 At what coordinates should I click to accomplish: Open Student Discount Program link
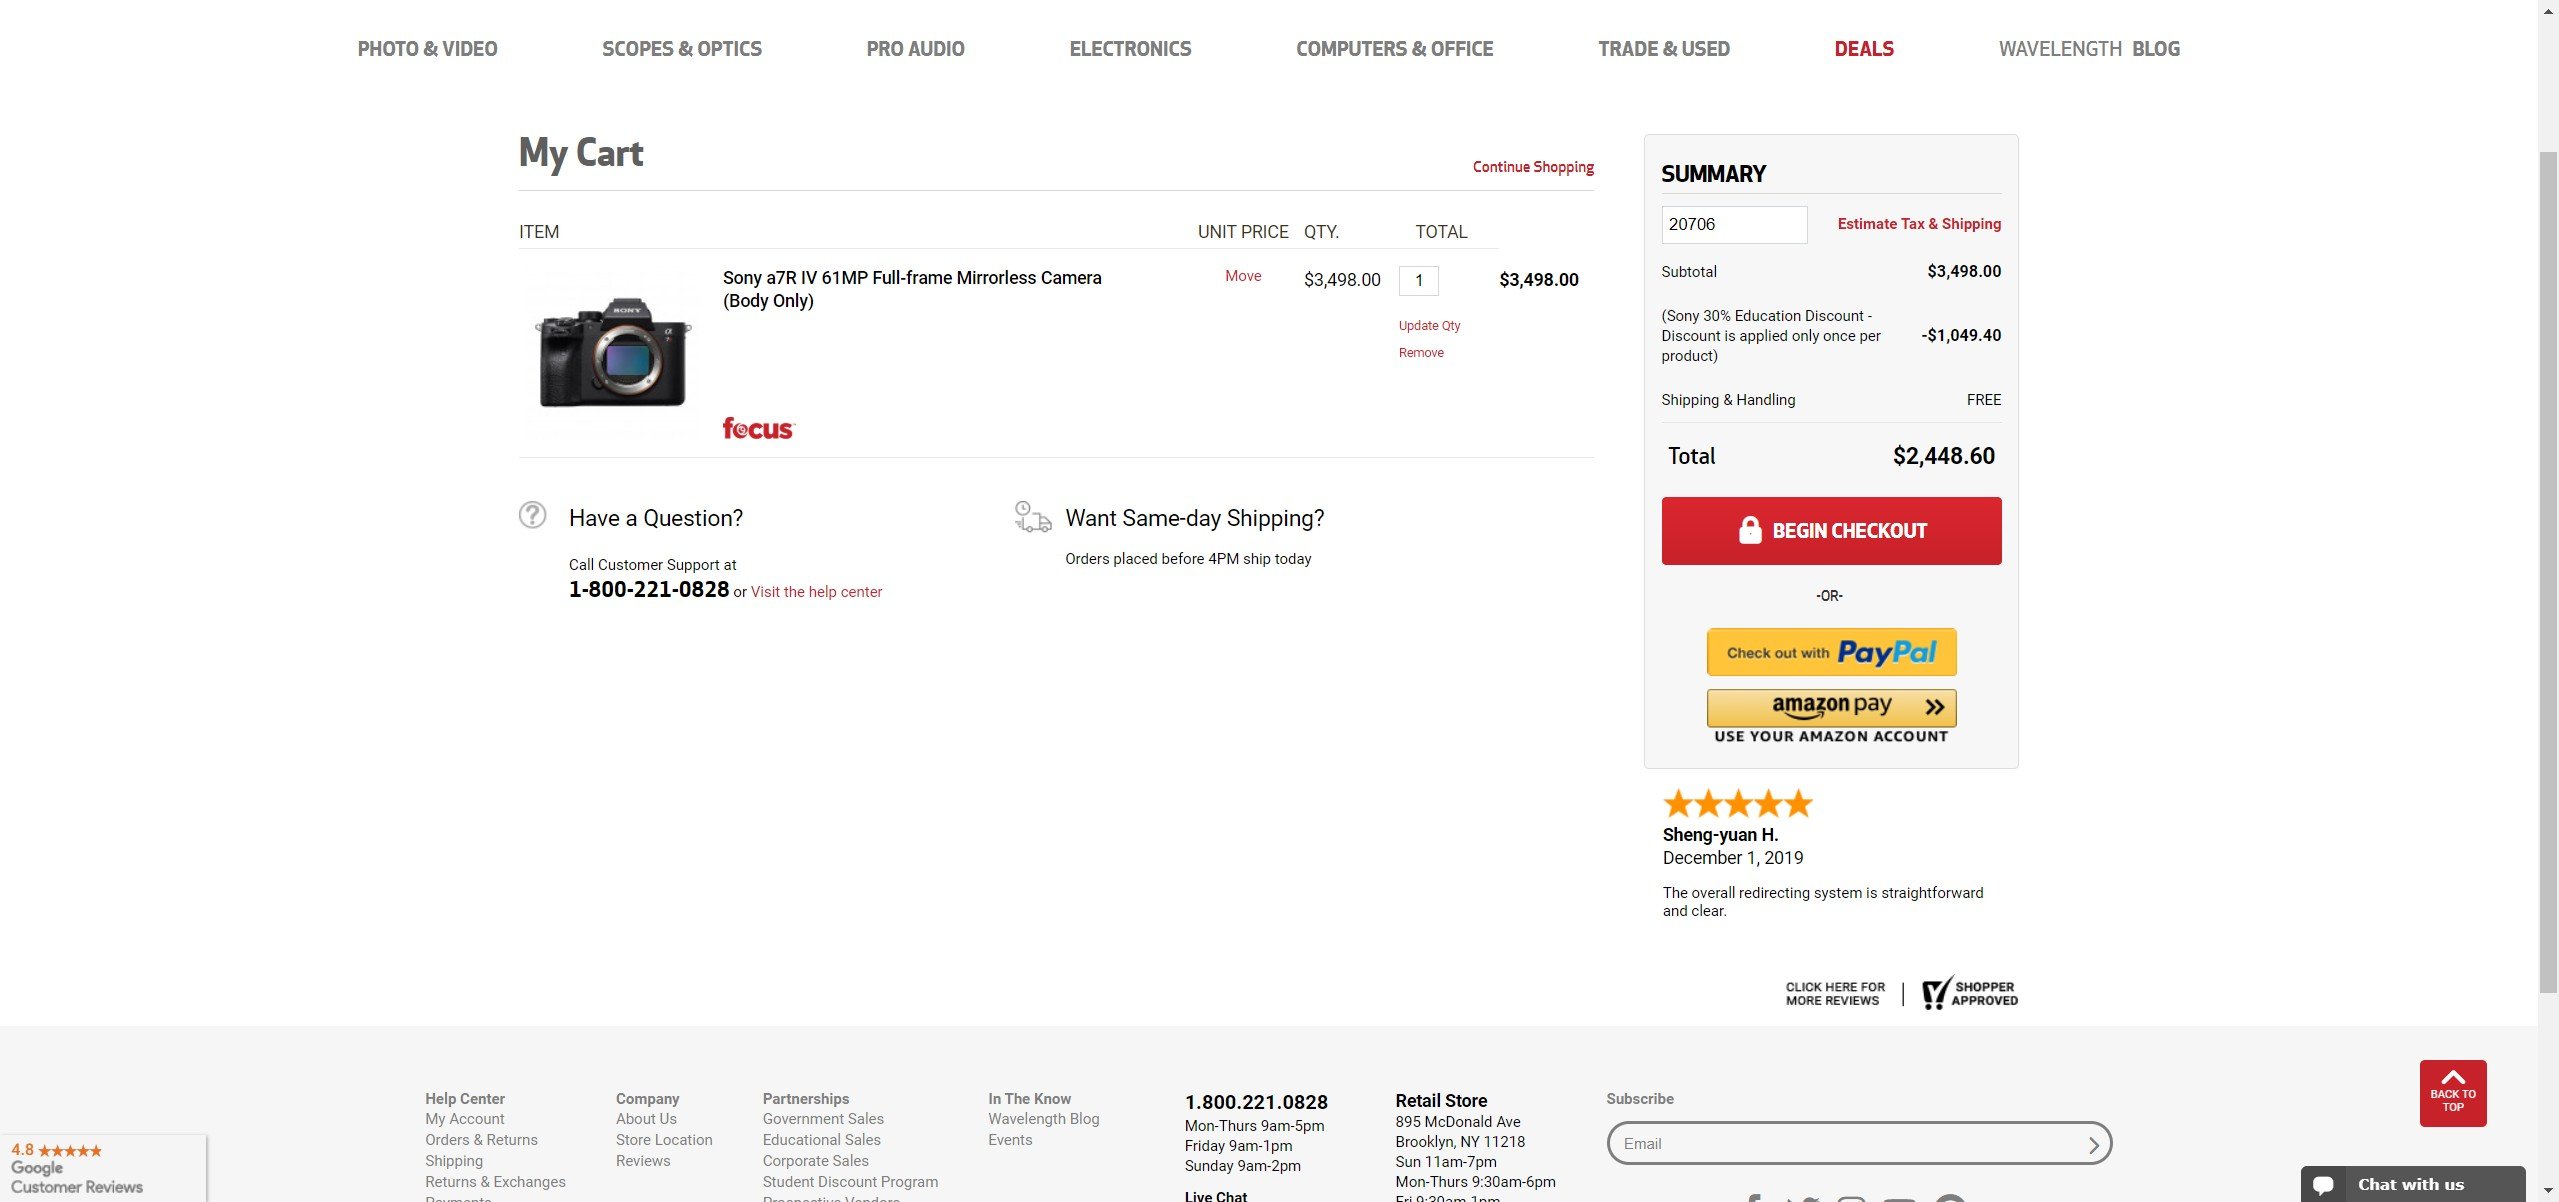[x=850, y=1182]
